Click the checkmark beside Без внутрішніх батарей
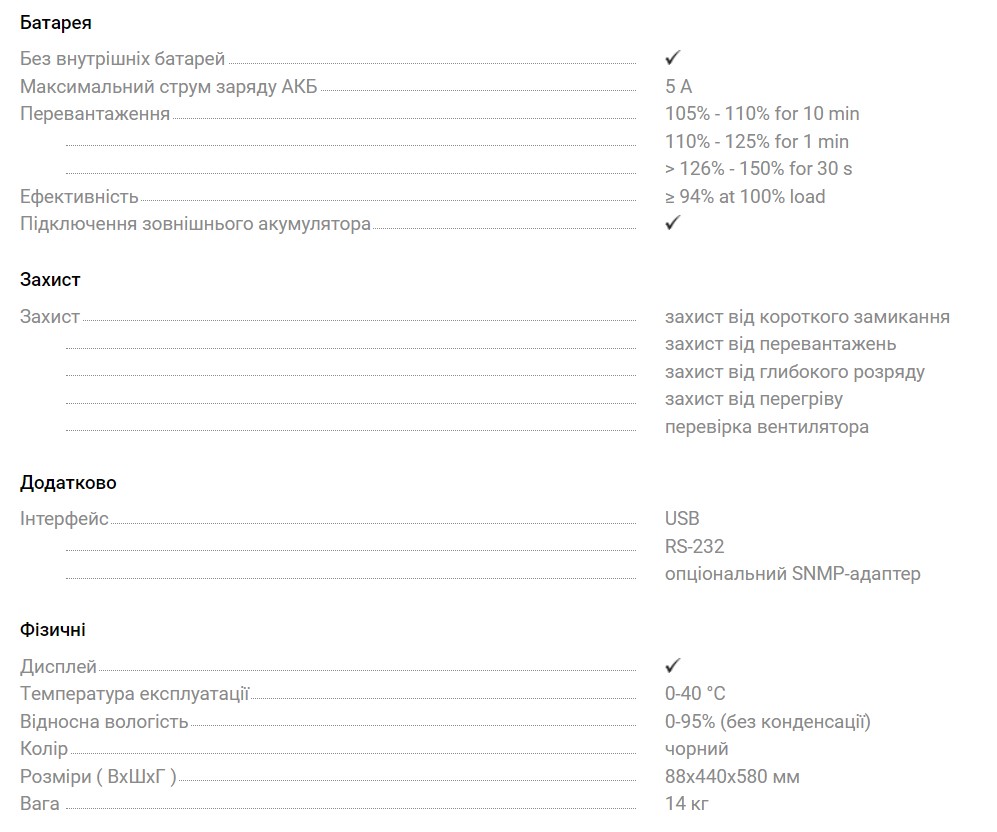This screenshot has width=997, height=832. (x=672, y=58)
